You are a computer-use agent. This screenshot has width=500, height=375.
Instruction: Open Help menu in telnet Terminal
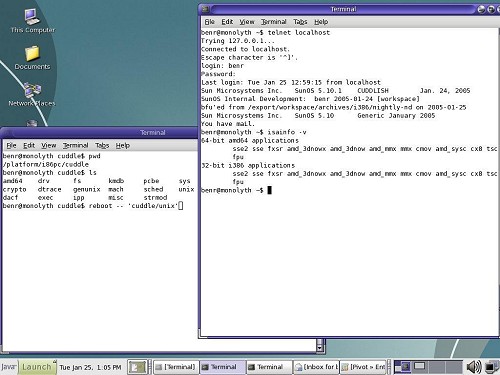point(321,22)
